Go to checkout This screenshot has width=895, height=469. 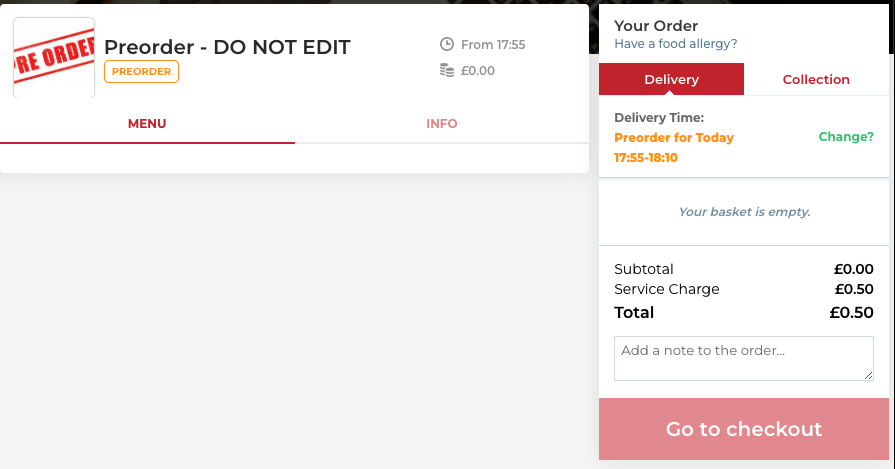click(744, 429)
